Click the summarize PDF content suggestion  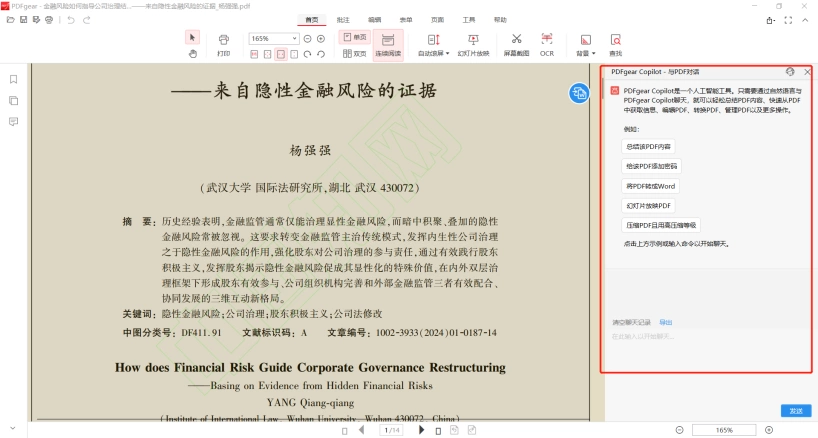(648, 147)
